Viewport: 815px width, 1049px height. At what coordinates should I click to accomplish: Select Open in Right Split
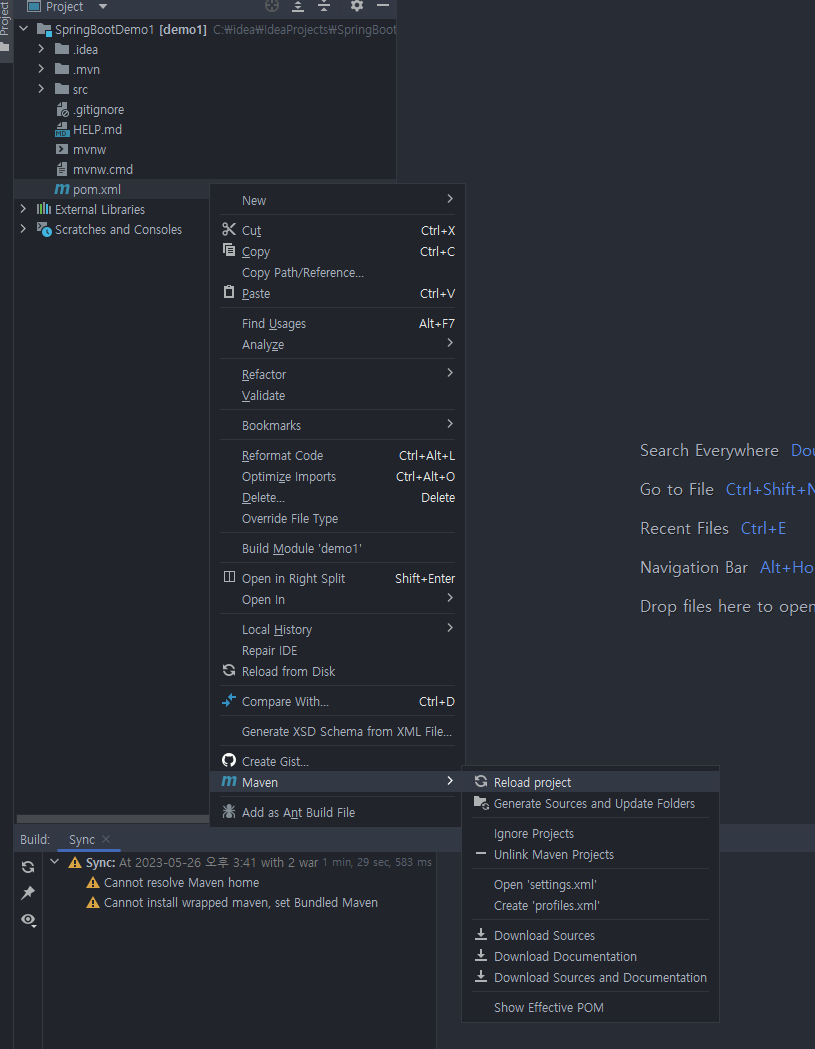(338, 579)
